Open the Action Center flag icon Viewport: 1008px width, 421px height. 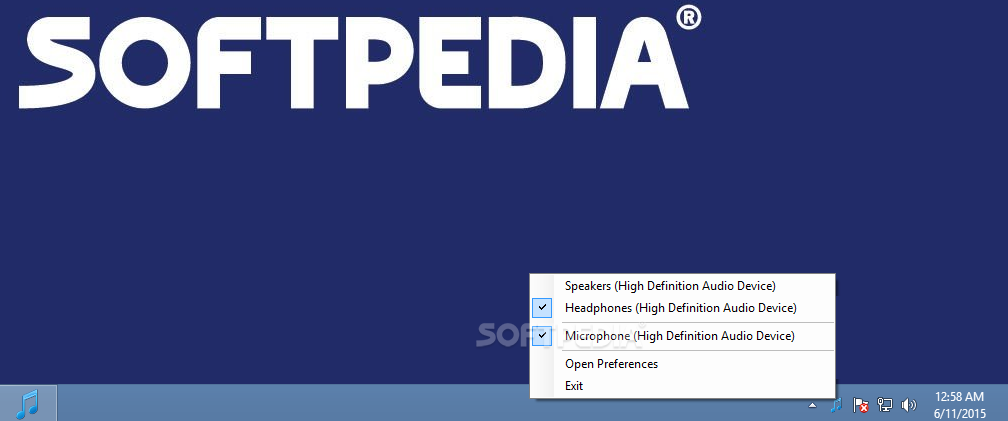point(861,405)
